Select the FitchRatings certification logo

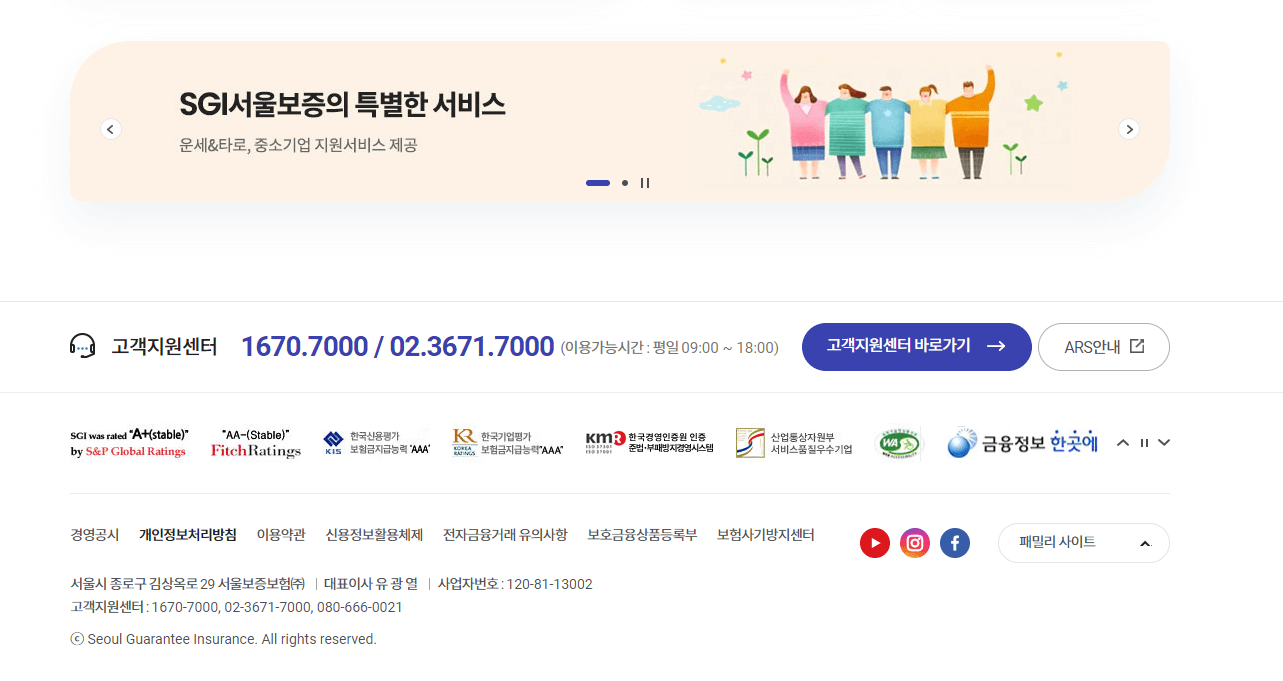pos(255,445)
